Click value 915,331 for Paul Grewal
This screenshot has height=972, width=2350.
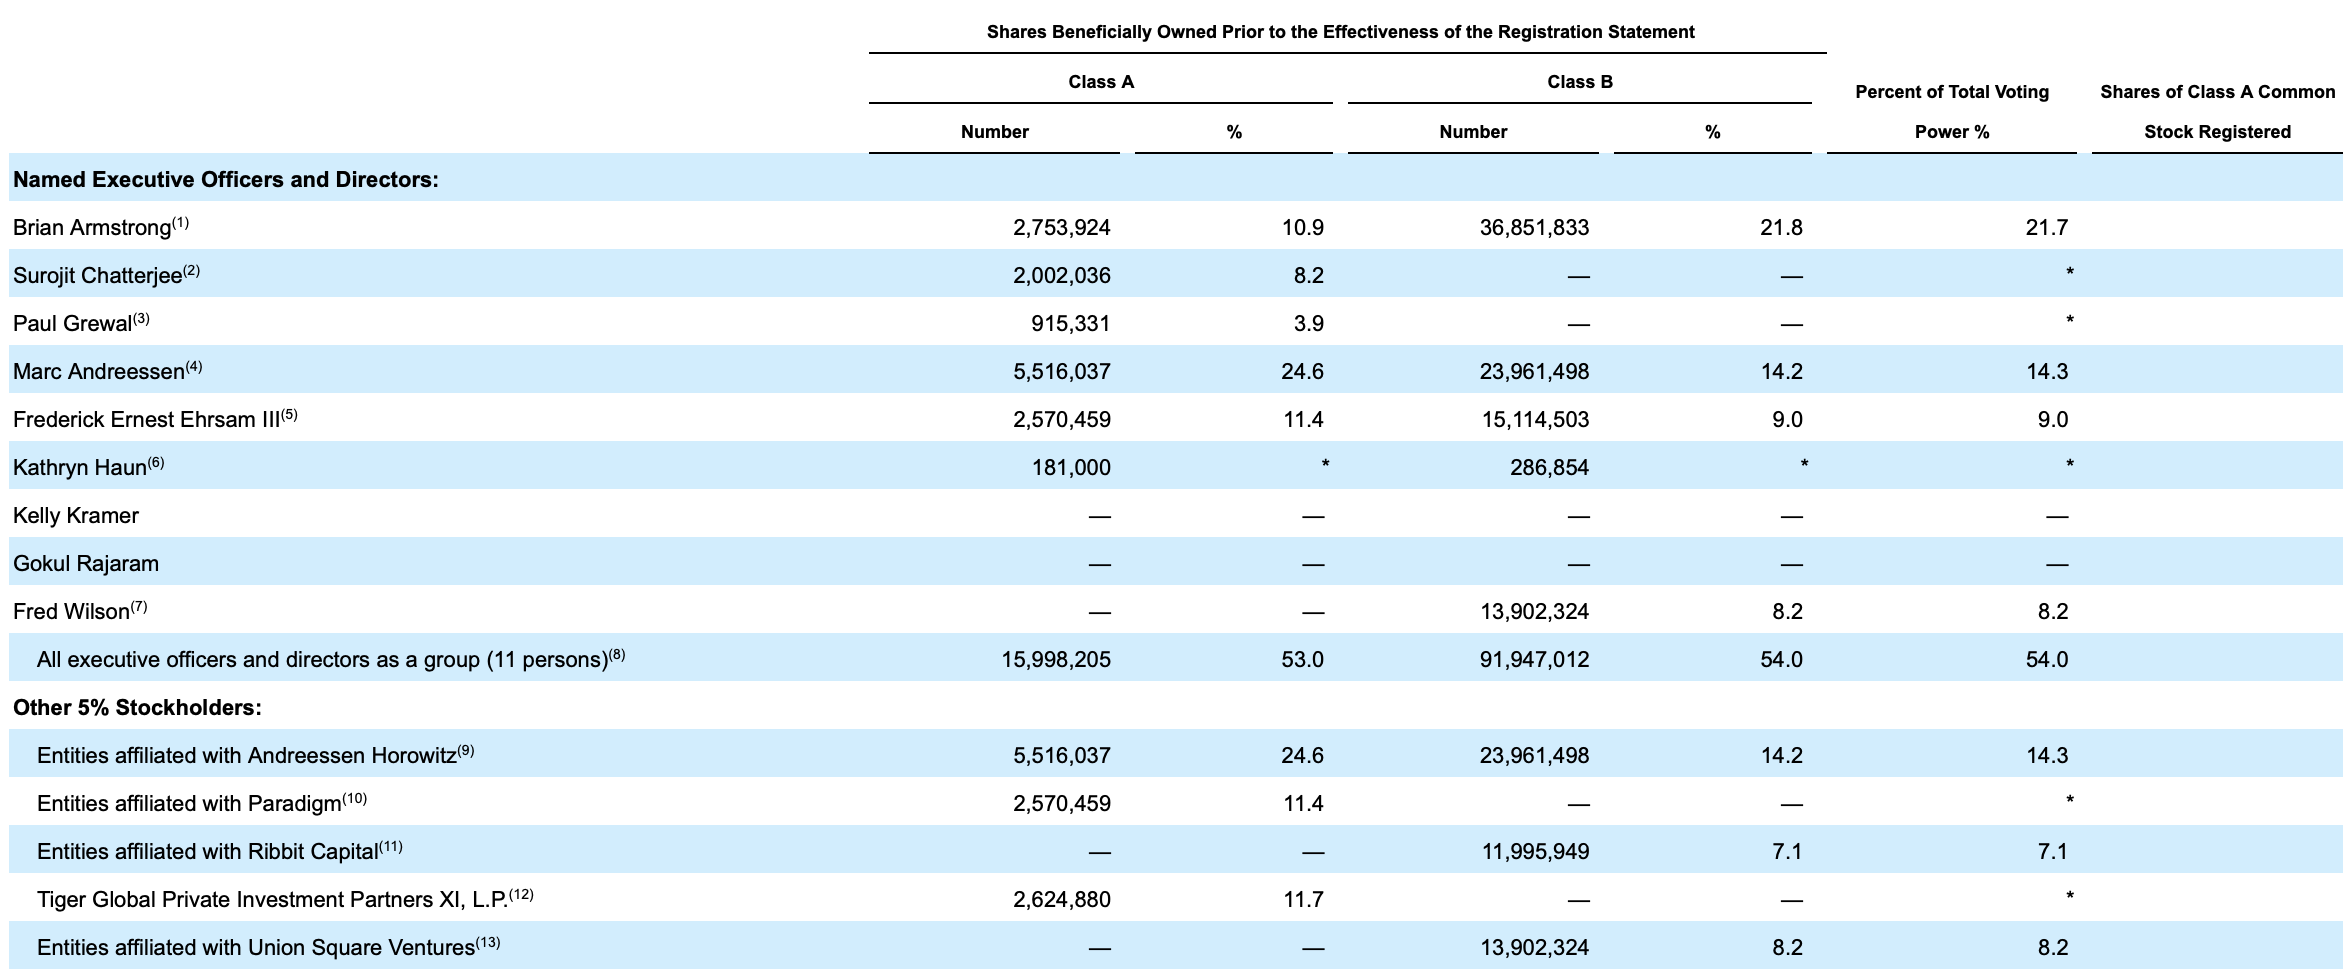(1071, 323)
